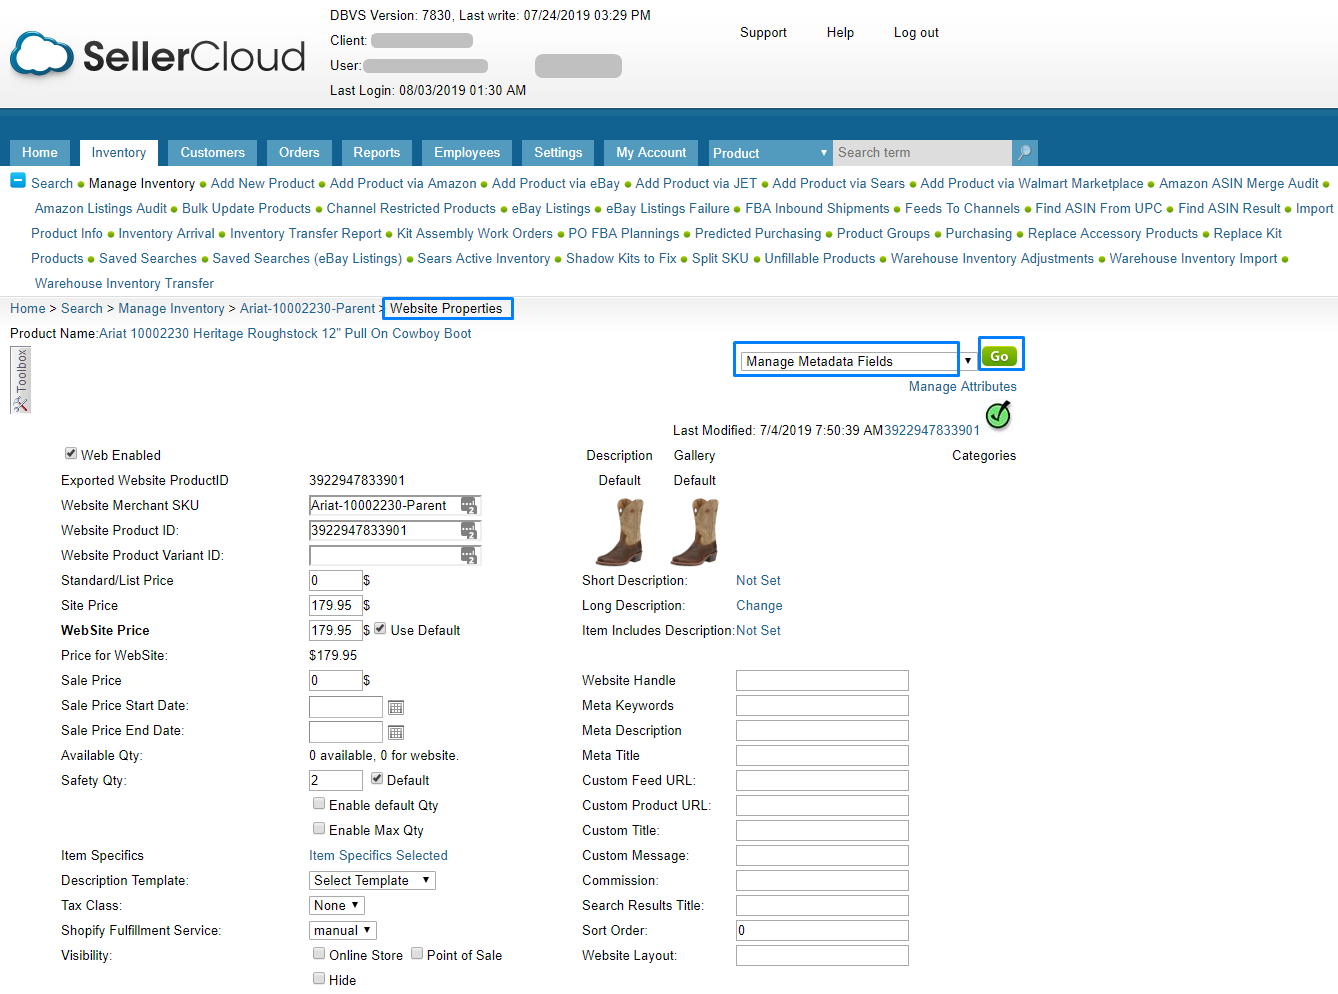
Task: Click the search magnifier icon
Action: (1024, 153)
